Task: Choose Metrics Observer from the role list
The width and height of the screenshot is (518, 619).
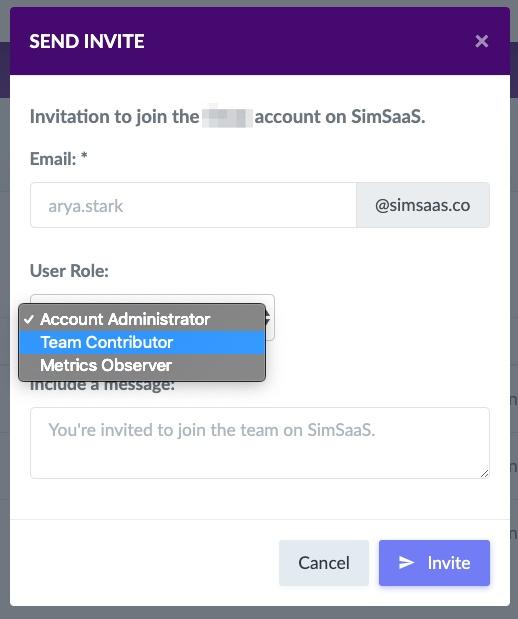Action: click(142, 365)
